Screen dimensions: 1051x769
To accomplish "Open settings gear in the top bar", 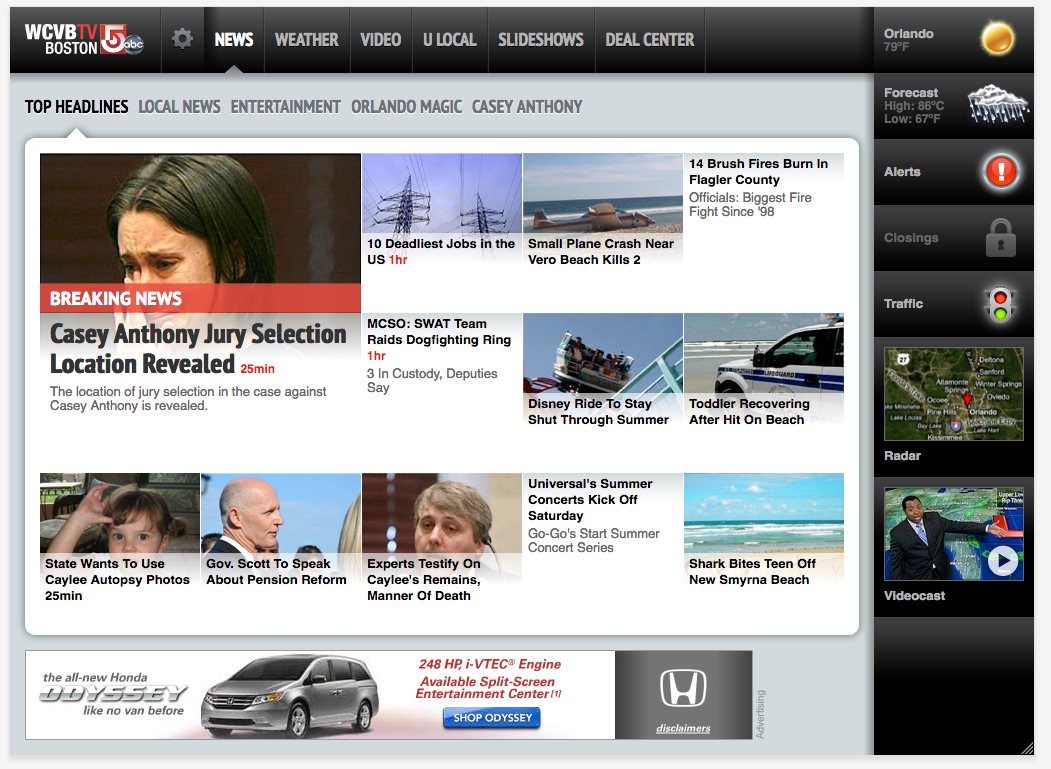I will pyautogui.click(x=182, y=39).
